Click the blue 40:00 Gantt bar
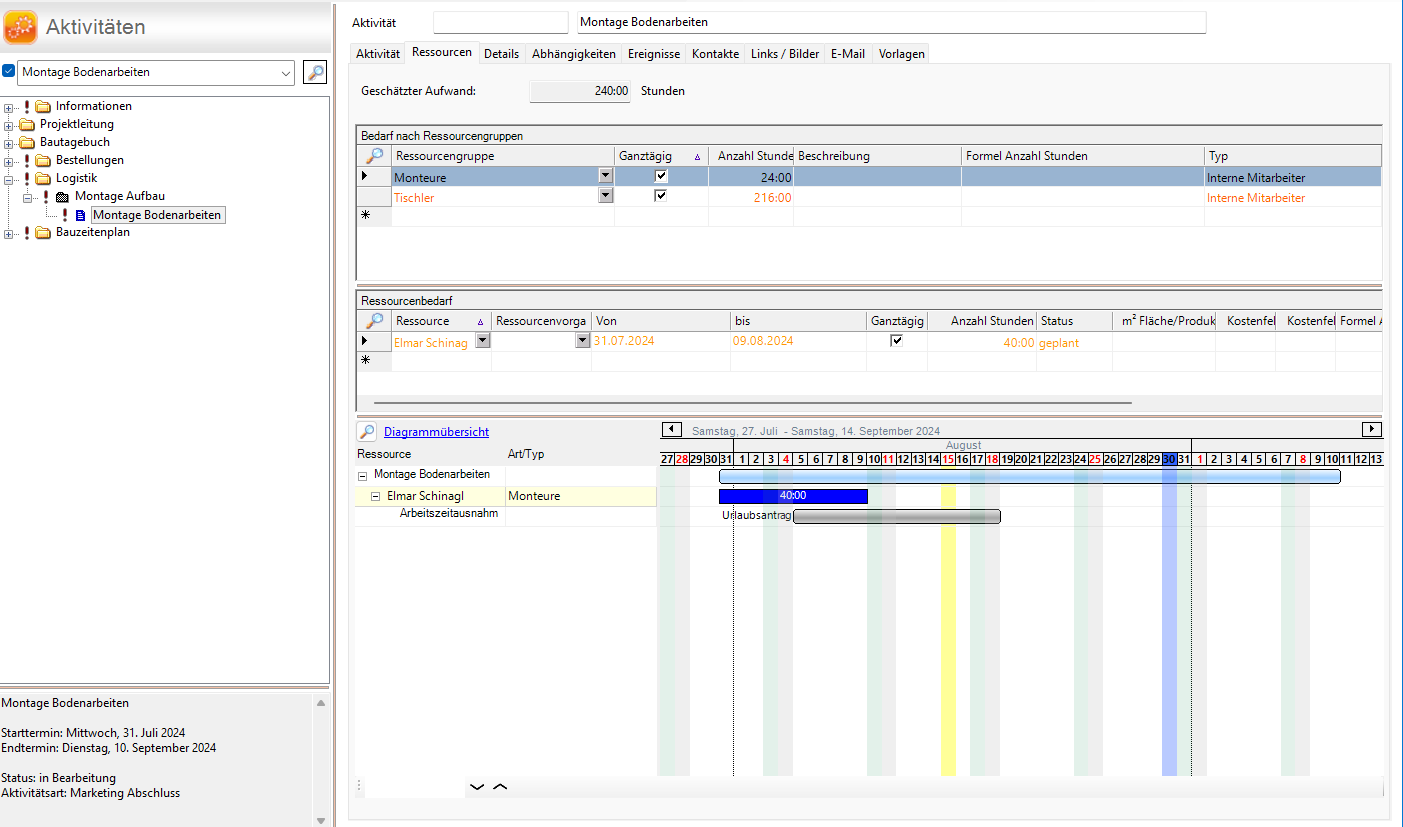1403x827 pixels. tap(793, 496)
